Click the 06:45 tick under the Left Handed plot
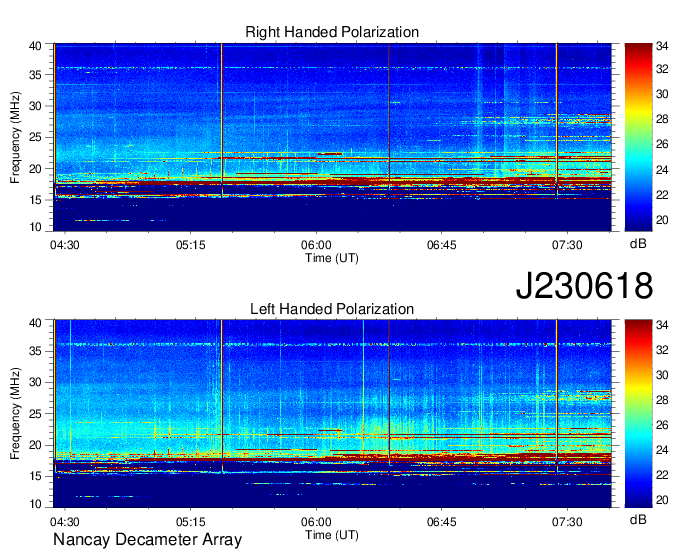The image size is (680, 552). point(441,522)
